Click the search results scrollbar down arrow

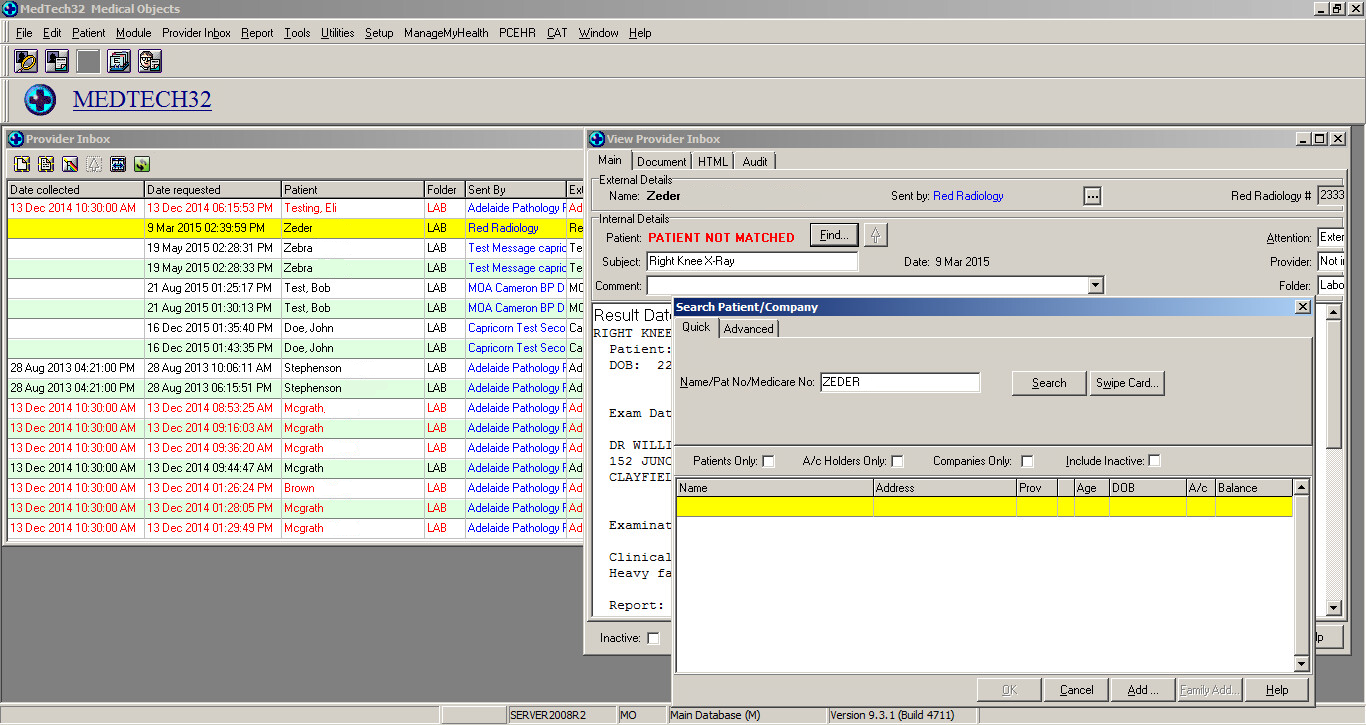click(1301, 664)
